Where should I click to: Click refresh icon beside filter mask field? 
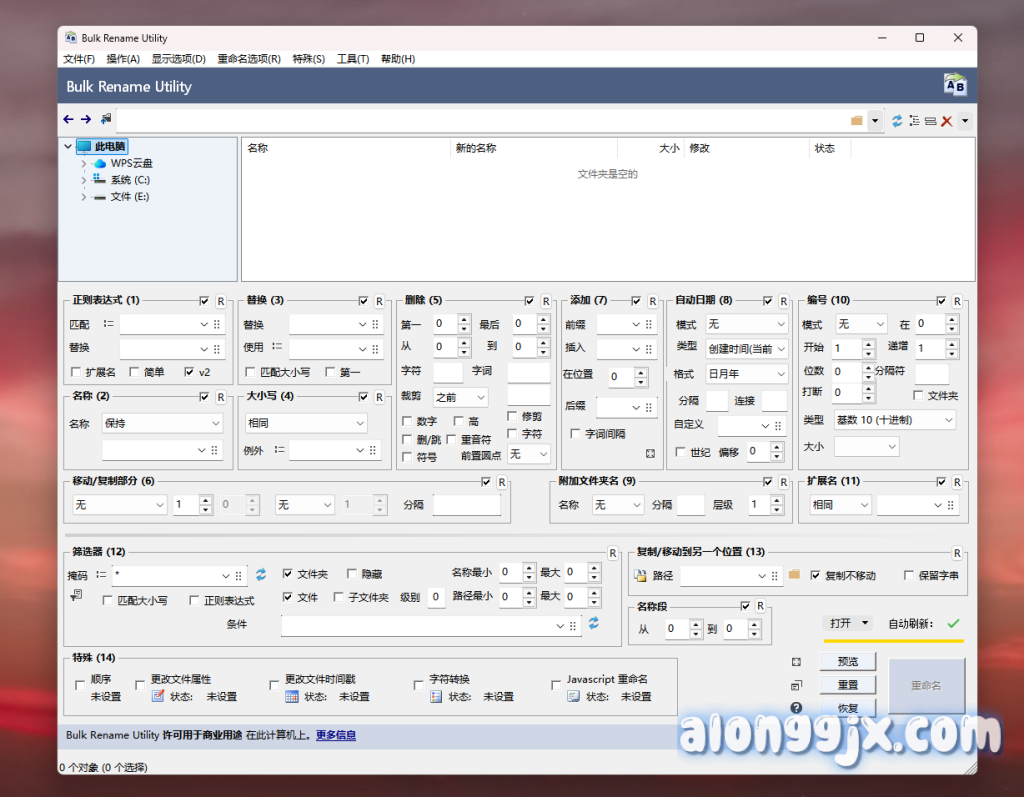pyautogui.click(x=261, y=575)
